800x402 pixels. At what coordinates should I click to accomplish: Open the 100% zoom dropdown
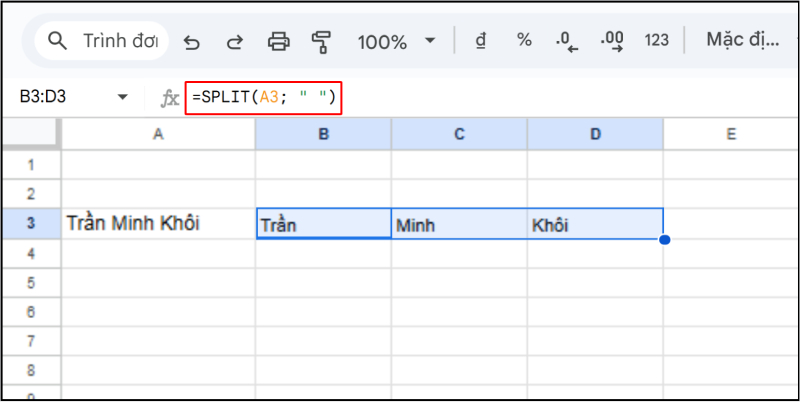[396, 42]
